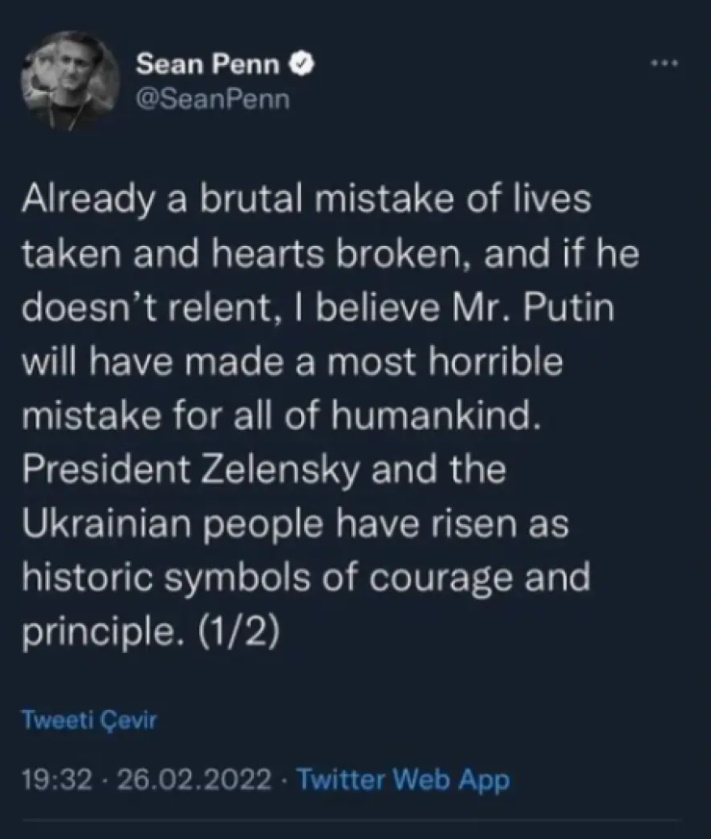
Task: Open the @SeanPenn handle link
Action: (x=211, y=100)
